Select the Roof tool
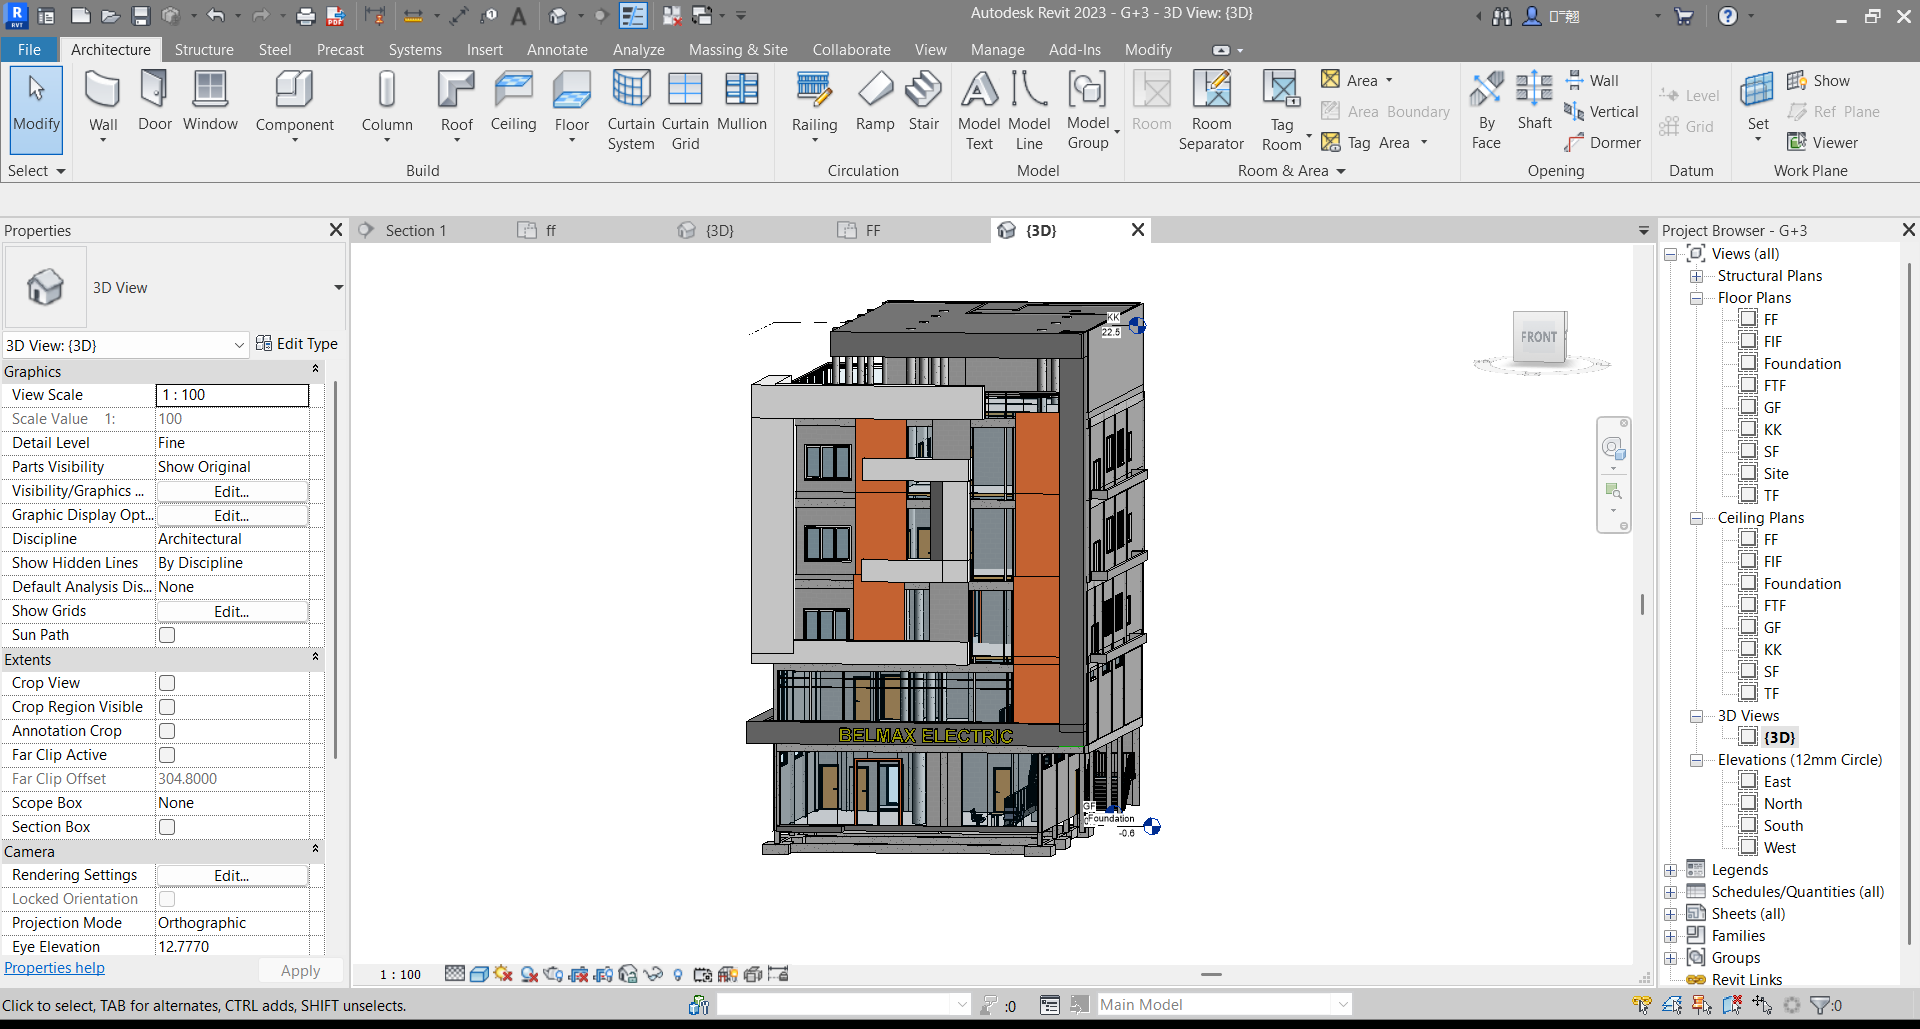This screenshot has height=1029, width=1920. [456, 104]
